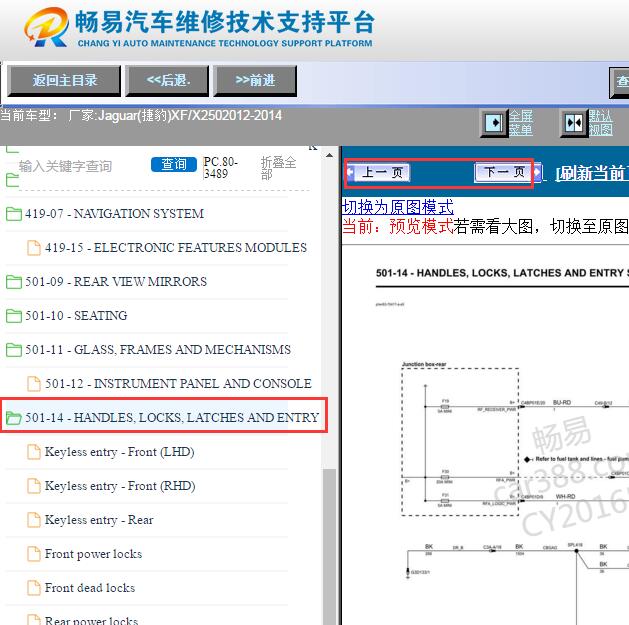Click the page icon of Front power locks
Image resolution: width=629 pixels, height=625 pixels.
(x=34, y=554)
